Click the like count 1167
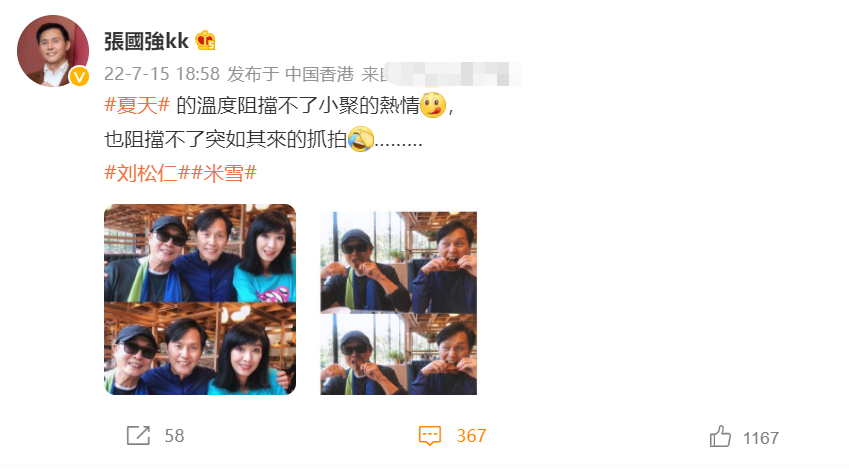Screen dimensions: 849x471 (761, 438)
